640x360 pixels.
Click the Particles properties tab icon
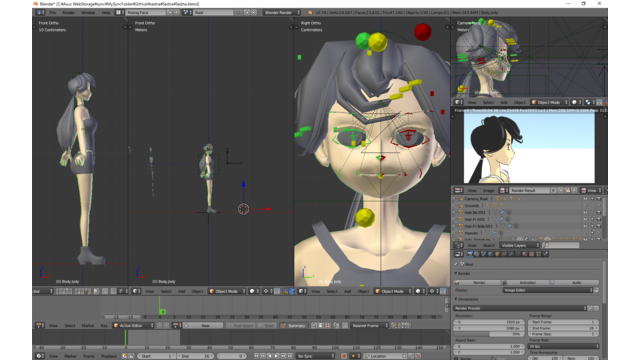click(538, 254)
